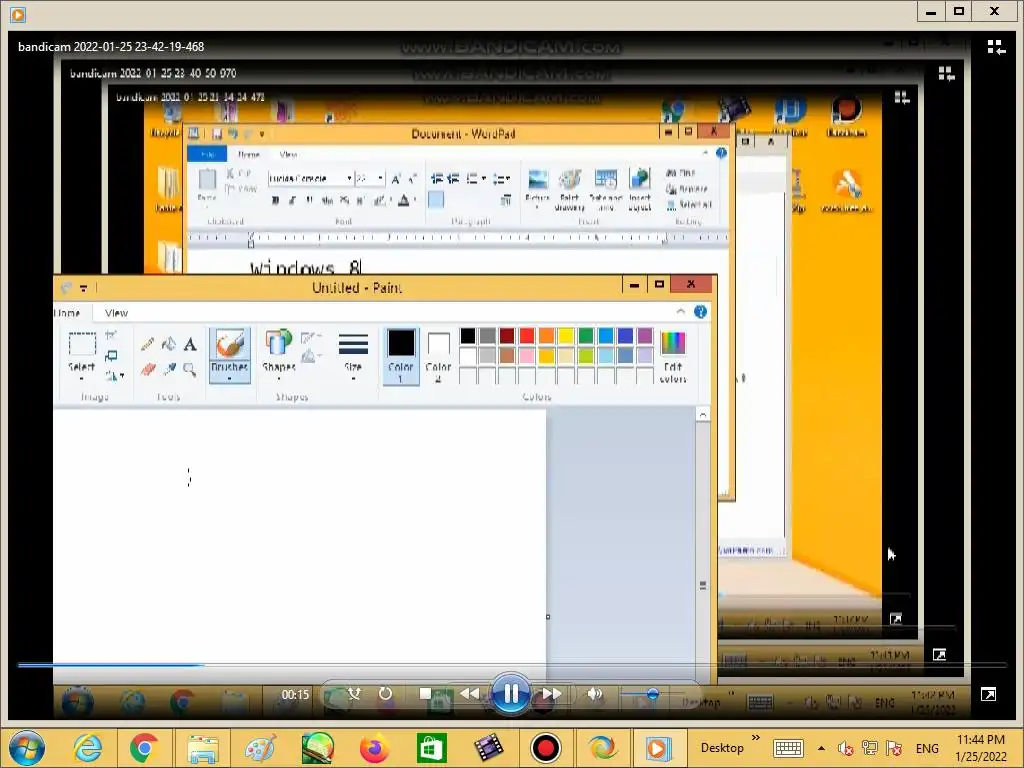Open the Shape fill dropdown in Paint
1024x768 pixels.
(312, 356)
